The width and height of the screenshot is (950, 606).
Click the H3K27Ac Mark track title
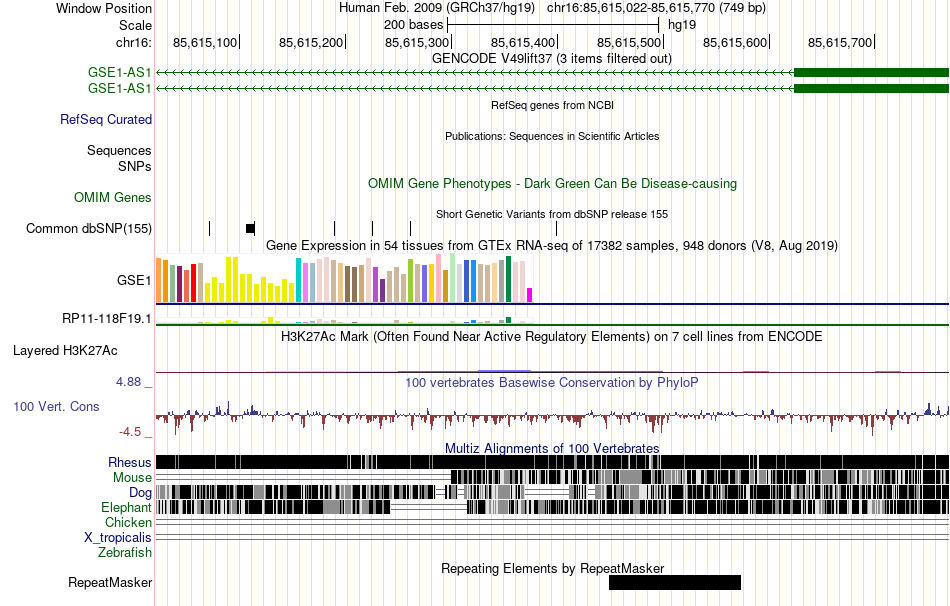(x=552, y=336)
